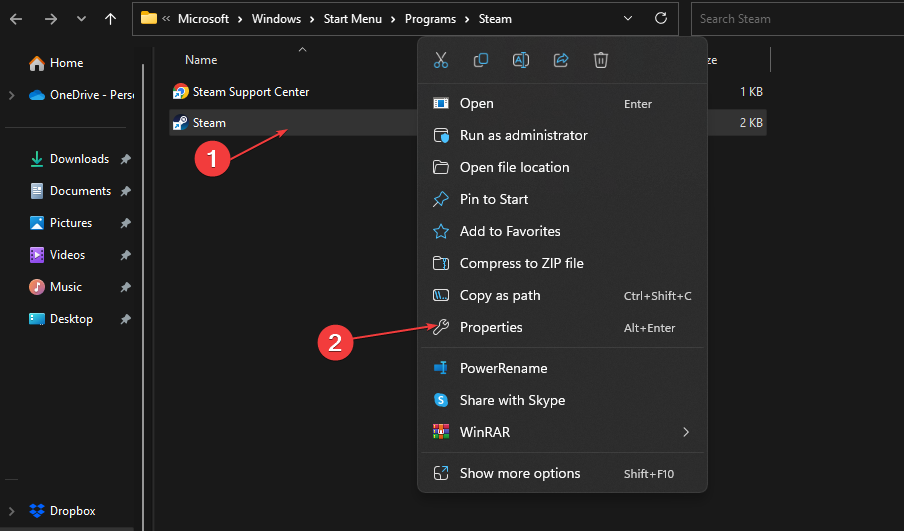Viewport: 904px width, 531px height.
Task: Expand the WinRAR submenu arrow
Action: pyautogui.click(x=686, y=432)
